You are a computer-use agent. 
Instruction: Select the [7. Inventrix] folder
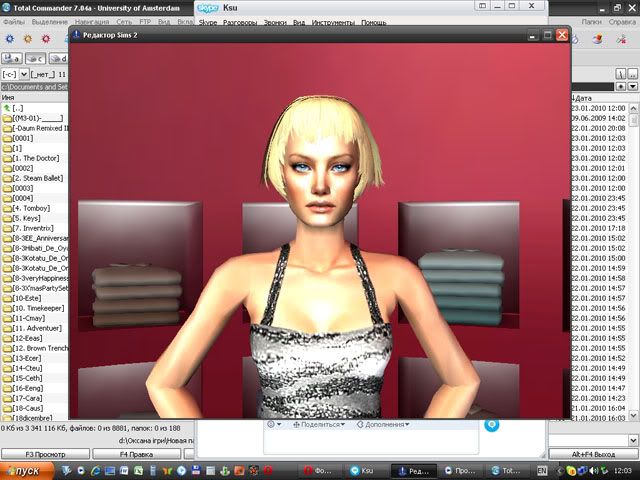click(x=28, y=228)
